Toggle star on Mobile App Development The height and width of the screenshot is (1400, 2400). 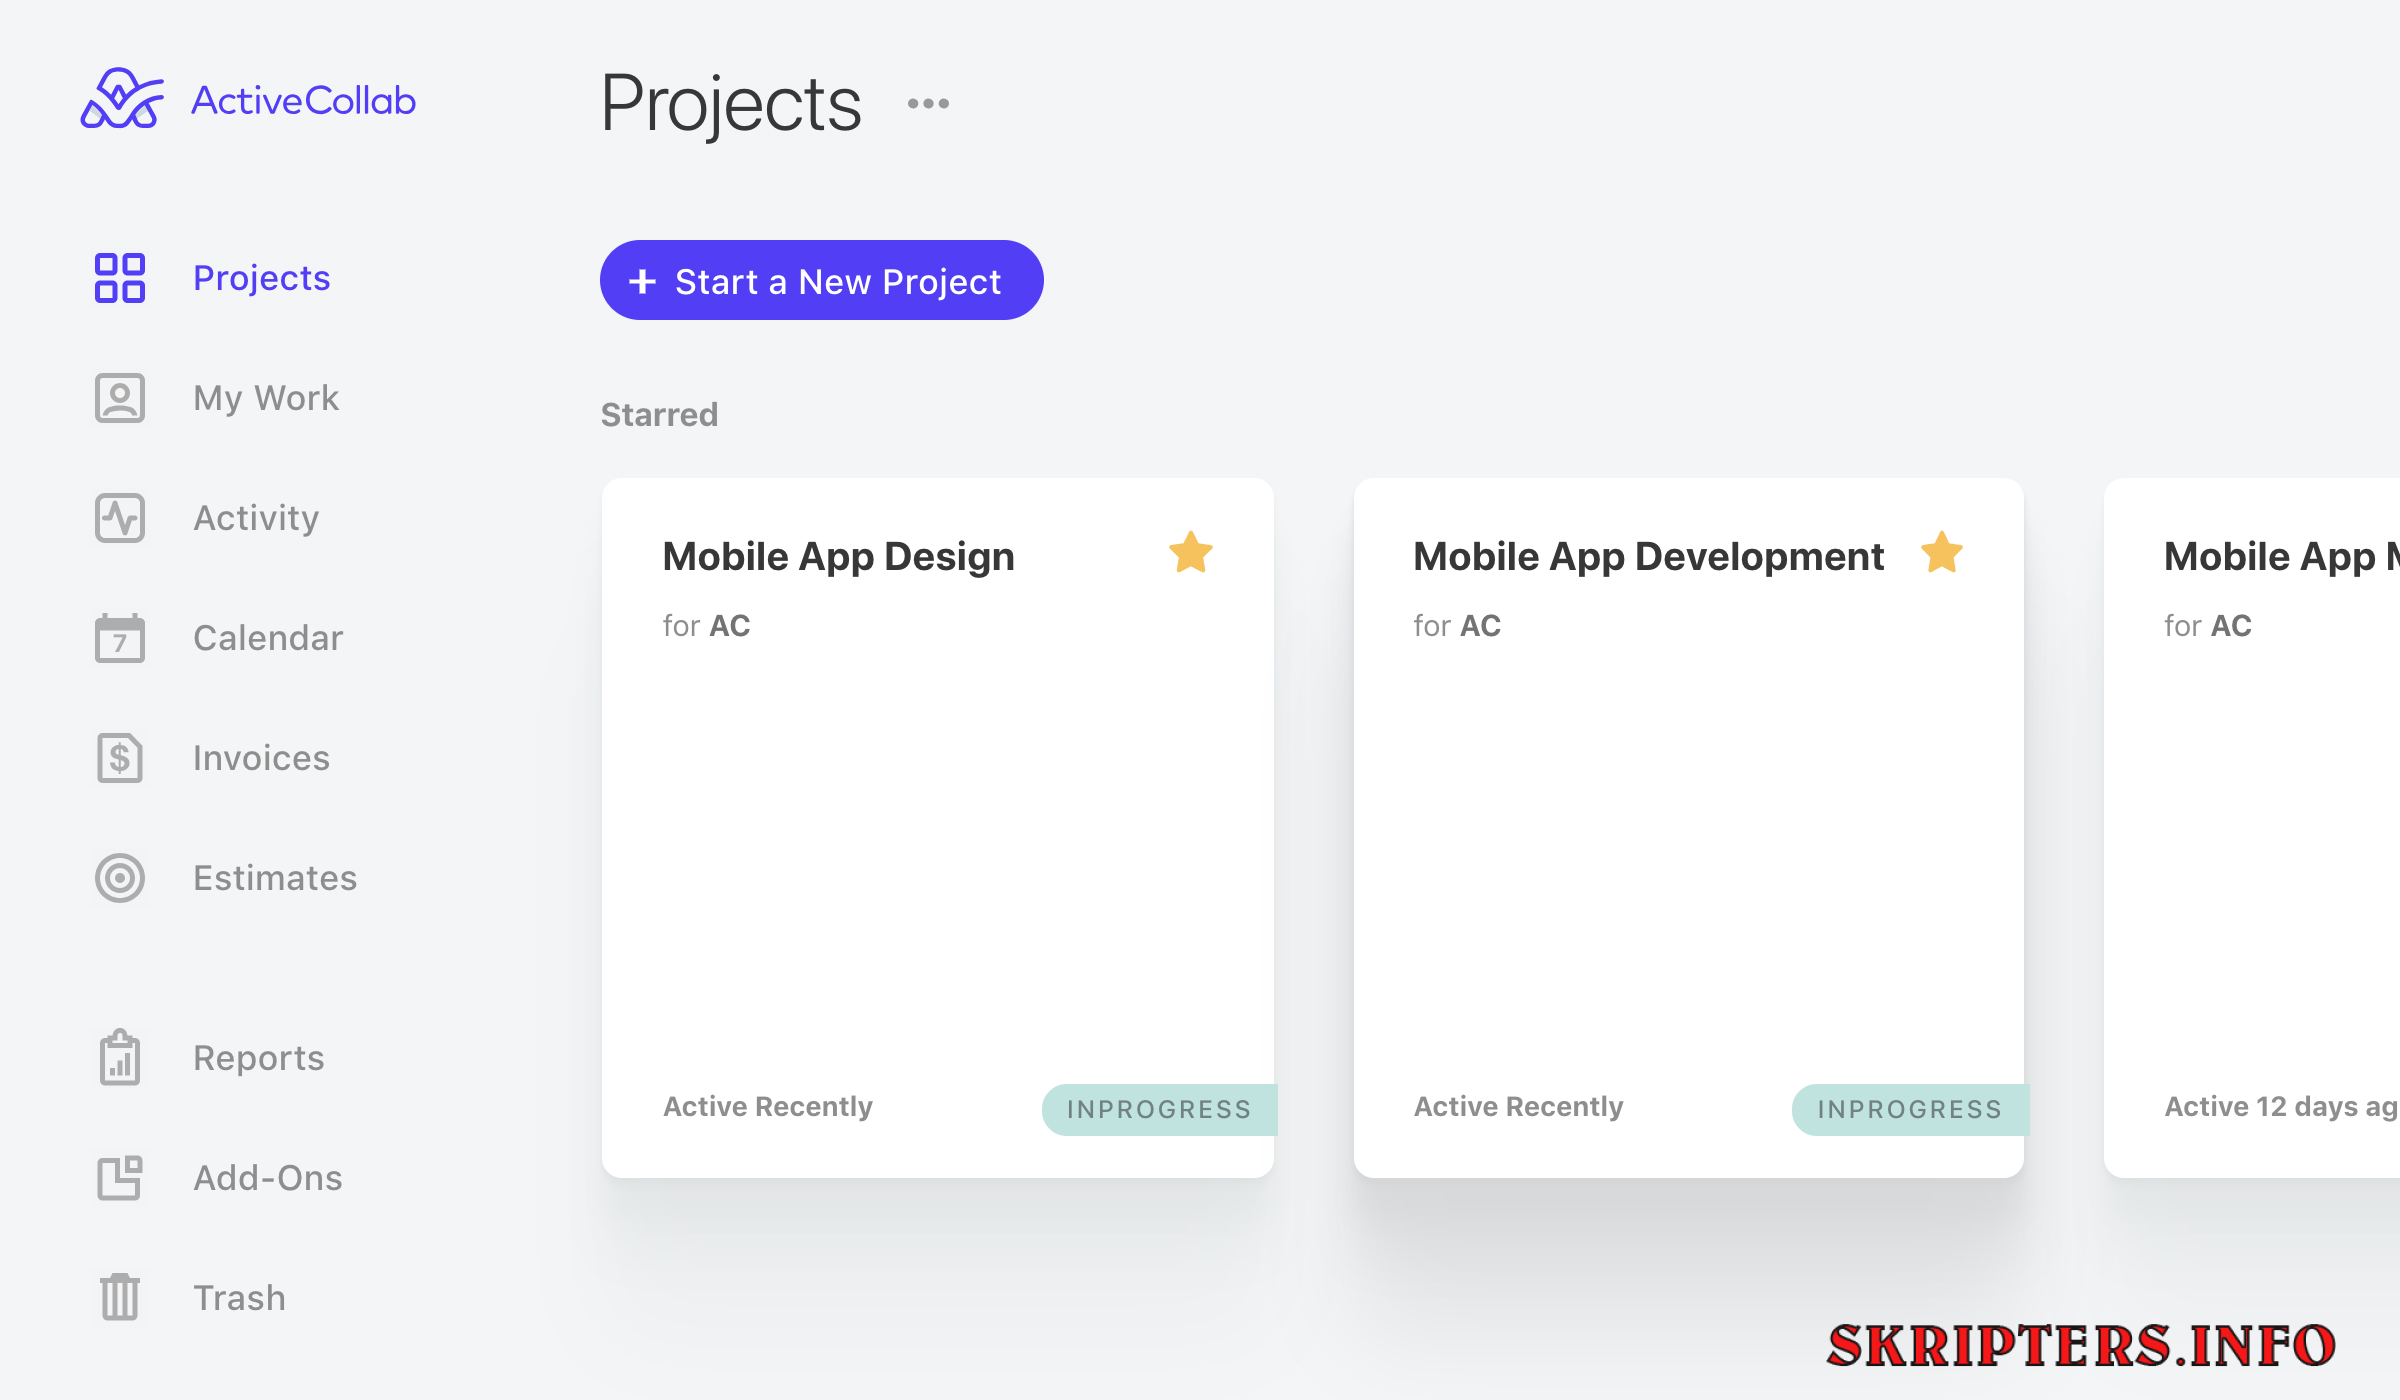1942,552
